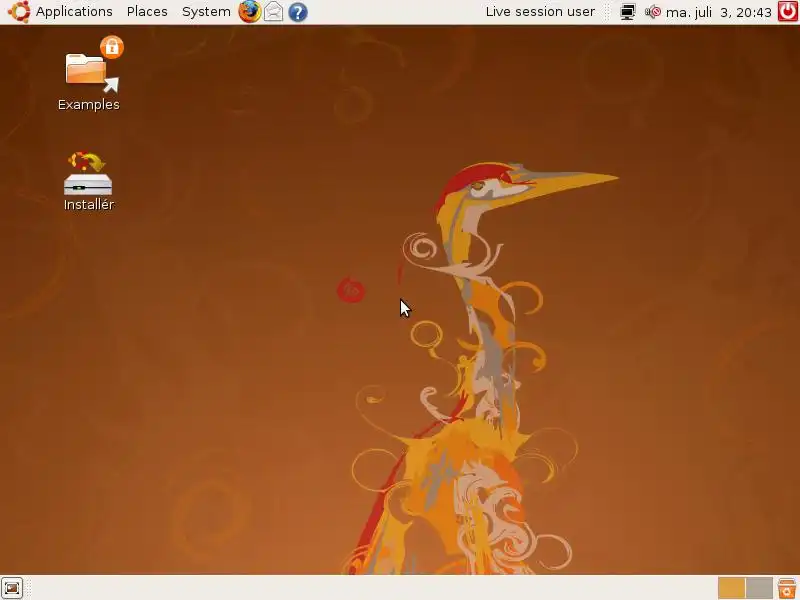Open the Places menu
The width and height of the screenshot is (800, 600).
[147, 12]
